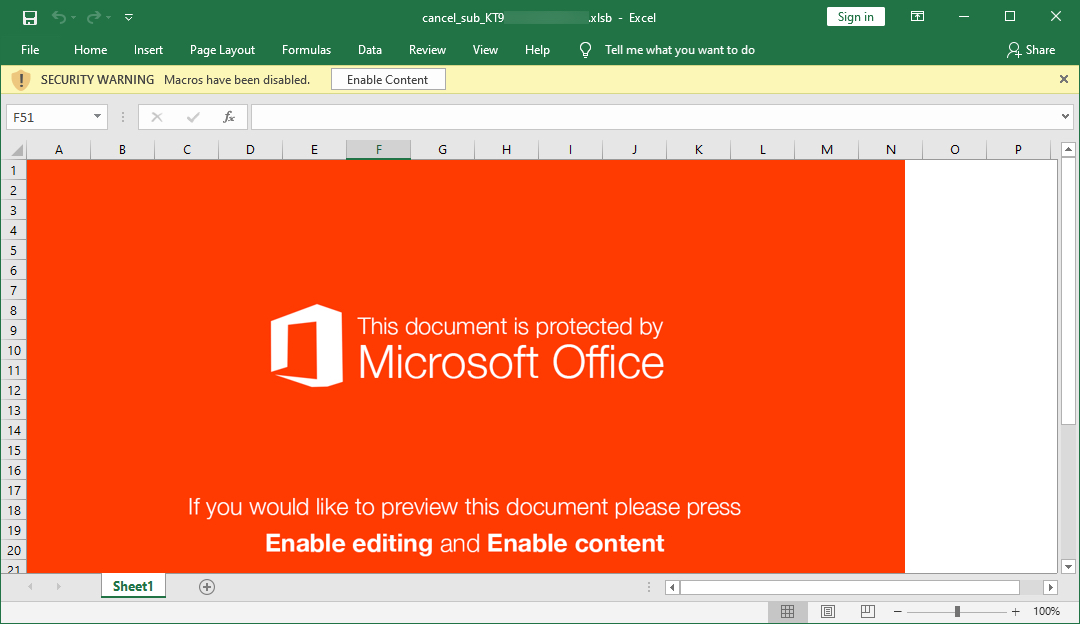Open the Page Layout tab
This screenshot has height=624, width=1080.
pyautogui.click(x=222, y=50)
